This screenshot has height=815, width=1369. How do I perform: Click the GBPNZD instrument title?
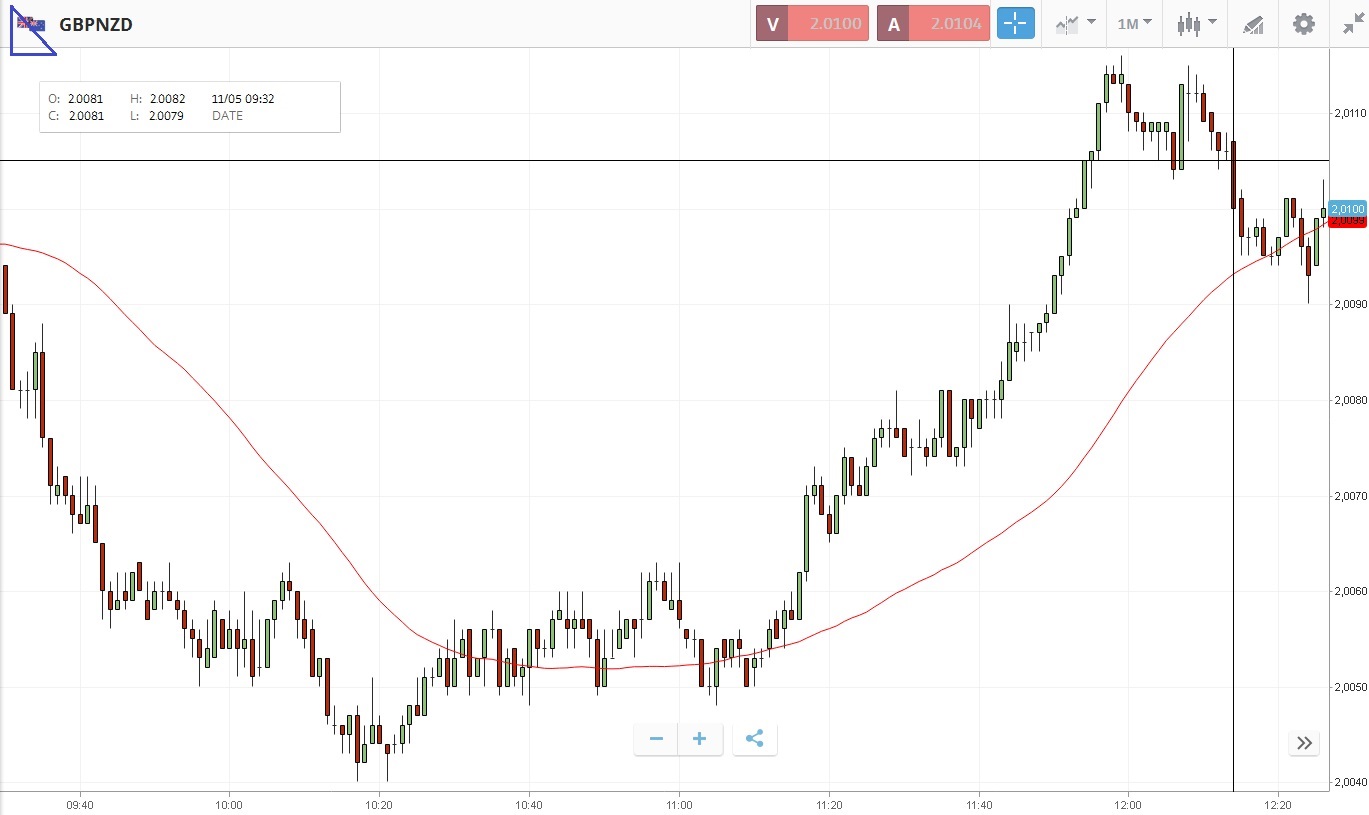(96, 24)
